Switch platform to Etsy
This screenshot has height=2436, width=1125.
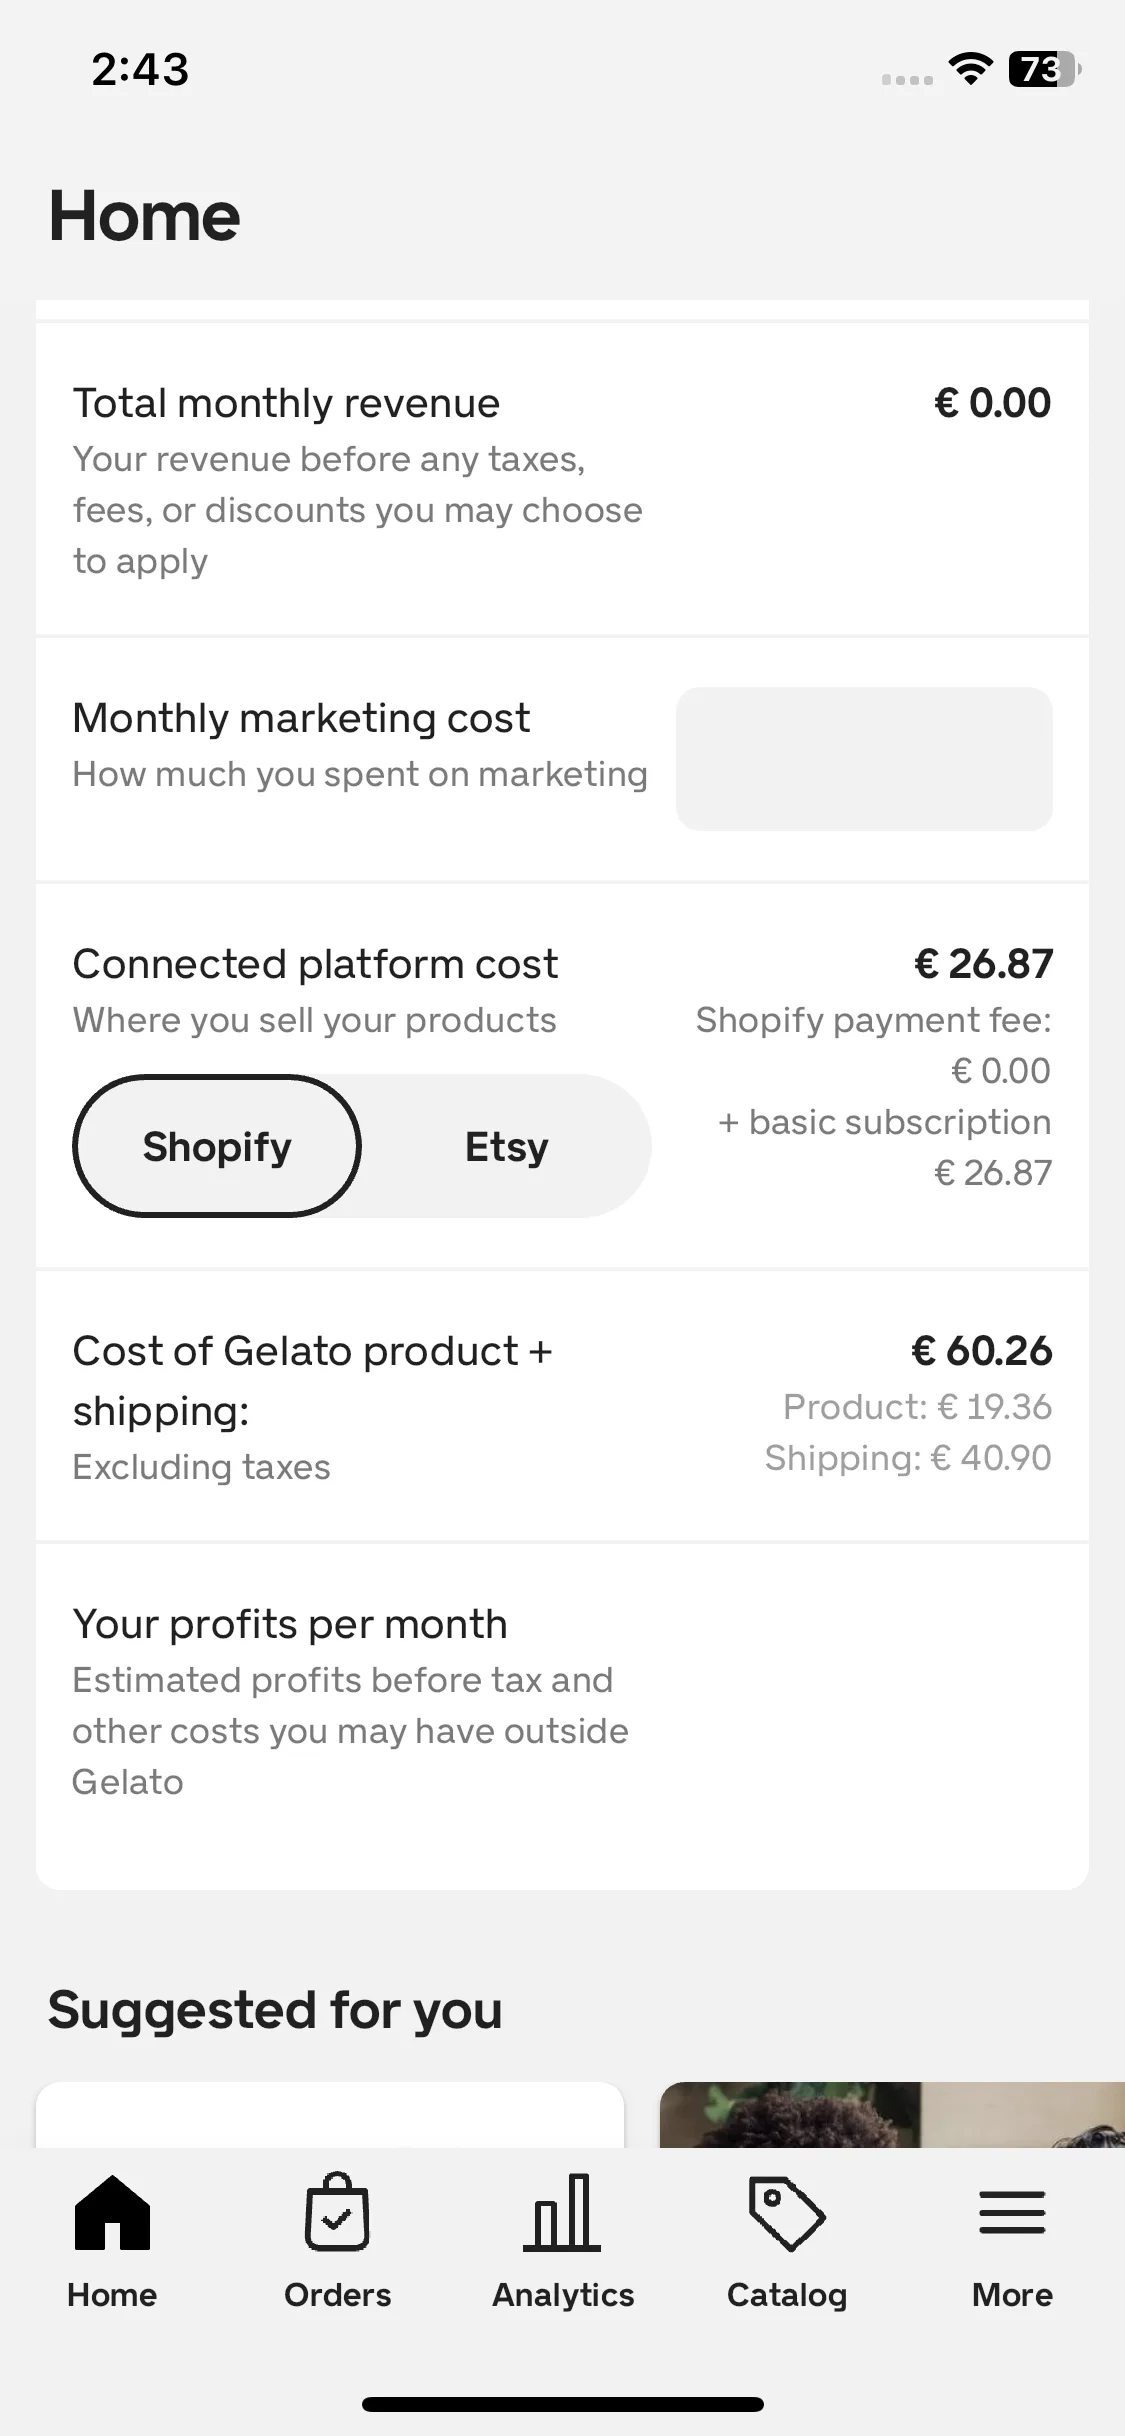point(506,1146)
